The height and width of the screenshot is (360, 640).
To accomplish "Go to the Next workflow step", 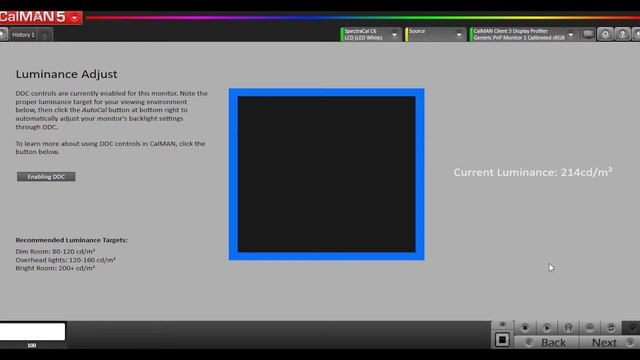I will tap(610, 342).
